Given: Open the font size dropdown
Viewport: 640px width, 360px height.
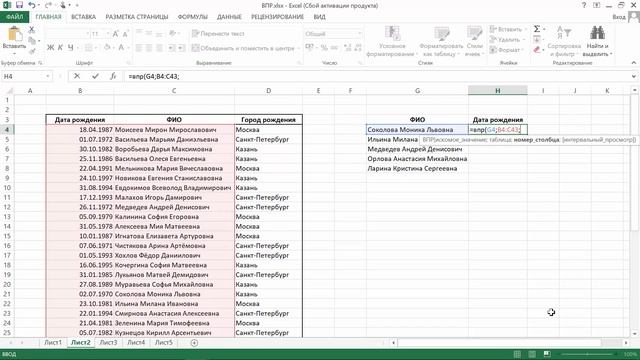Looking at the screenshot, I should tap(108, 34).
